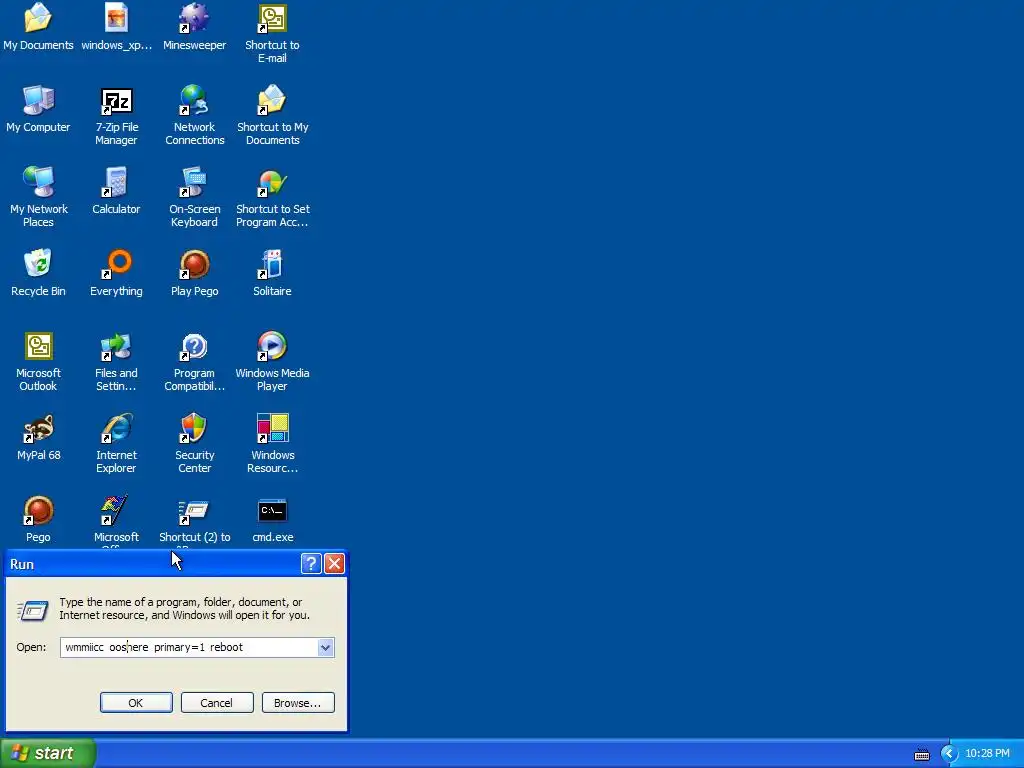Open the Start menu
The width and height of the screenshot is (1024, 768).
48,753
